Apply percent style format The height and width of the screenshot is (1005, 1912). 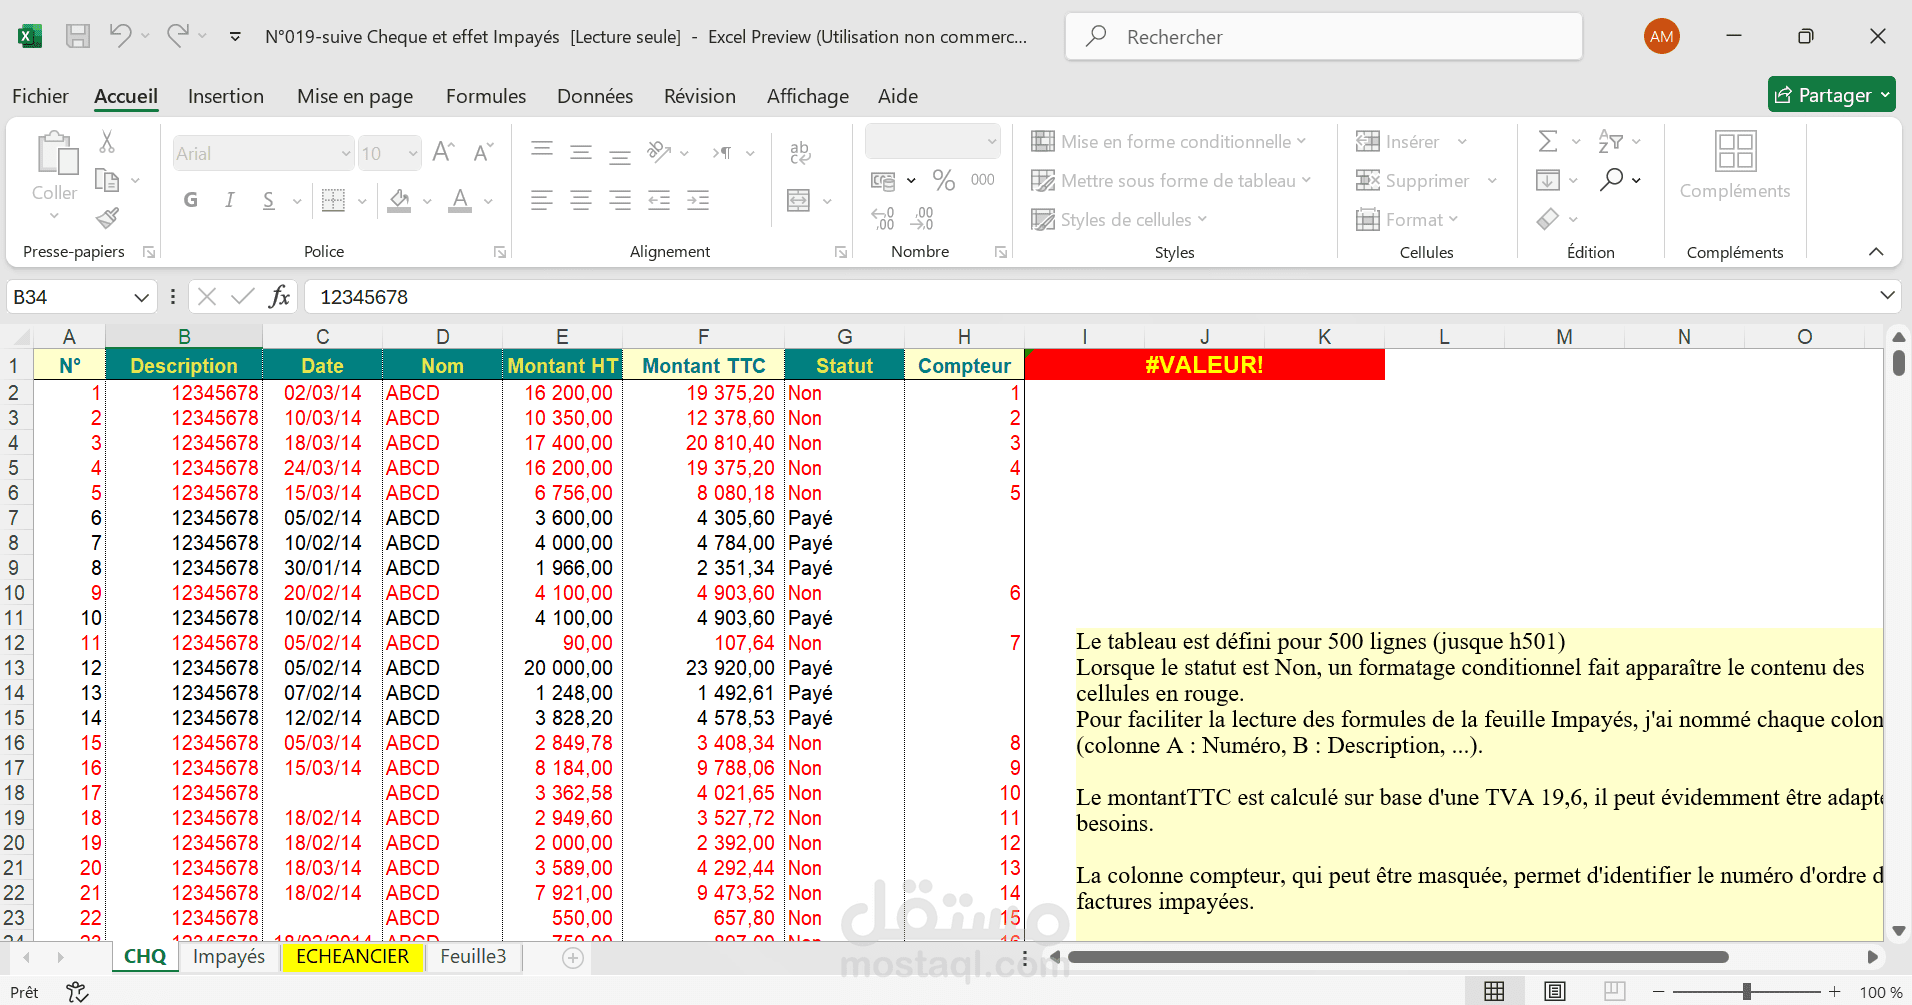click(943, 180)
